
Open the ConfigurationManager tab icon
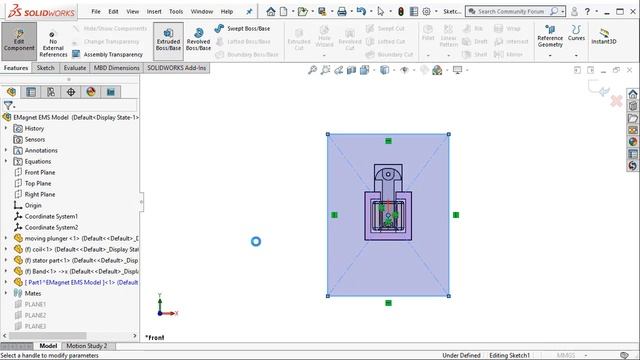click(51, 92)
